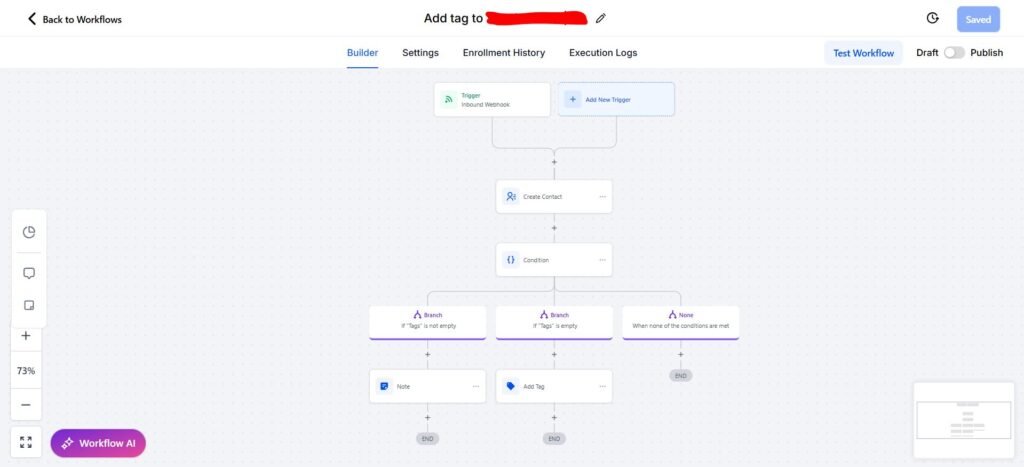
Task: Open Create Contact three-dot menu
Action: click(x=602, y=197)
